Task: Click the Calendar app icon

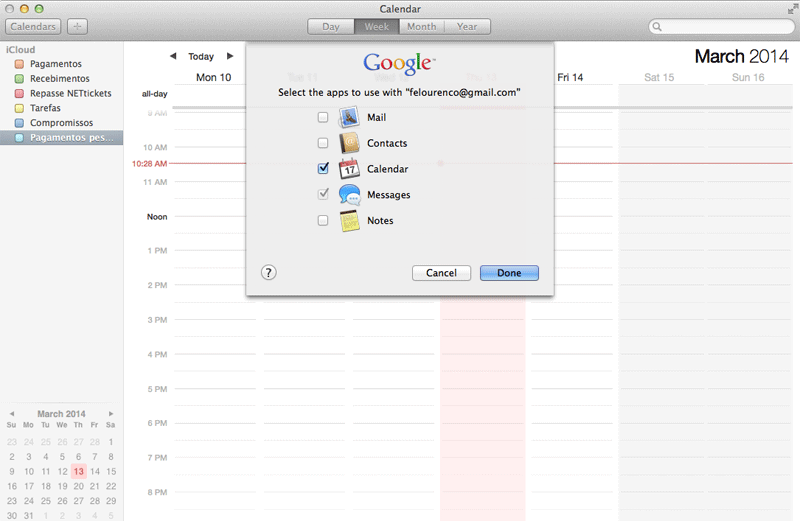Action: tap(349, 169)
